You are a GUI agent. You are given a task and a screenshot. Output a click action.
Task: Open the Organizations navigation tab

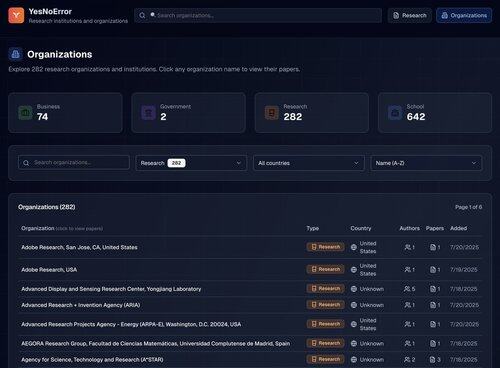(x=464, y=15)
